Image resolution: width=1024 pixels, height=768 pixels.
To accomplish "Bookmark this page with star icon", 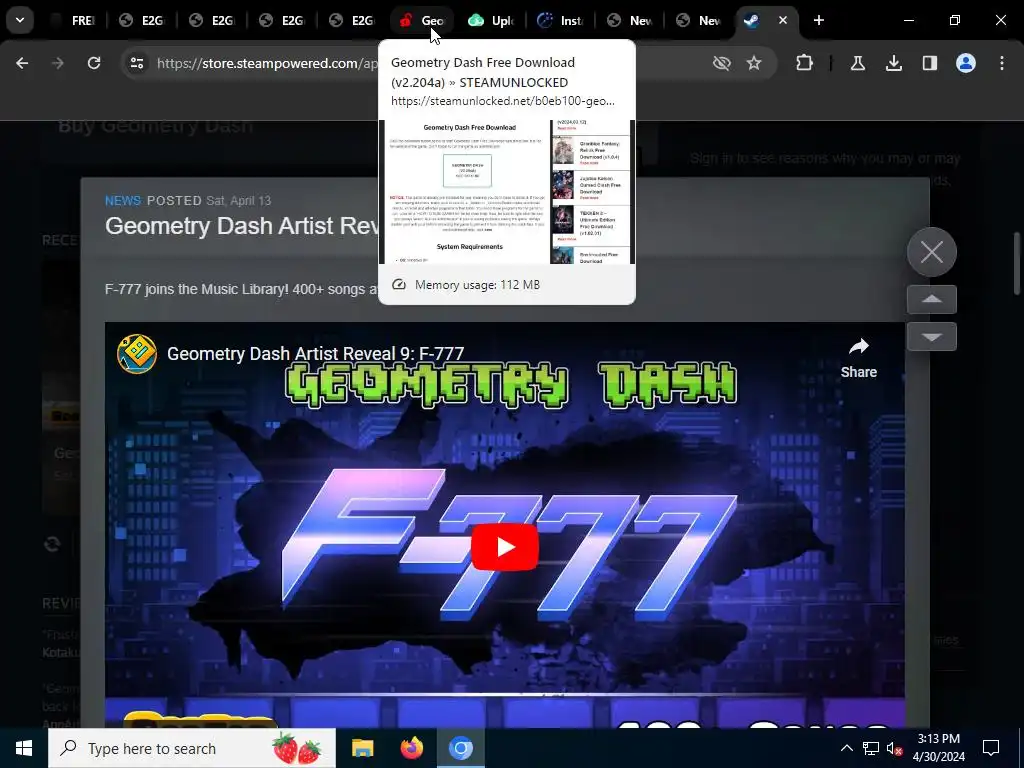I will point(754,63).
